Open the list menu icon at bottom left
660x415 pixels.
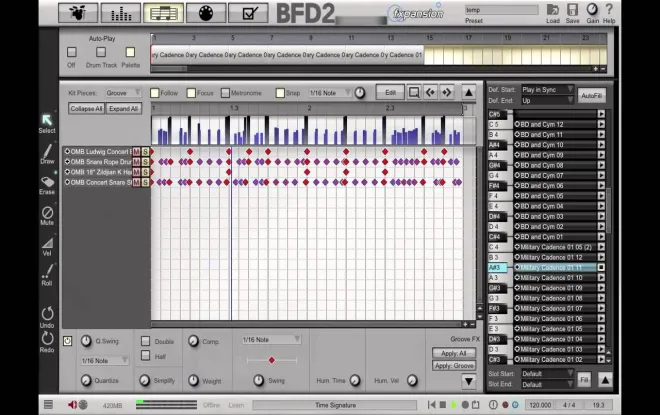pos(48,404)
